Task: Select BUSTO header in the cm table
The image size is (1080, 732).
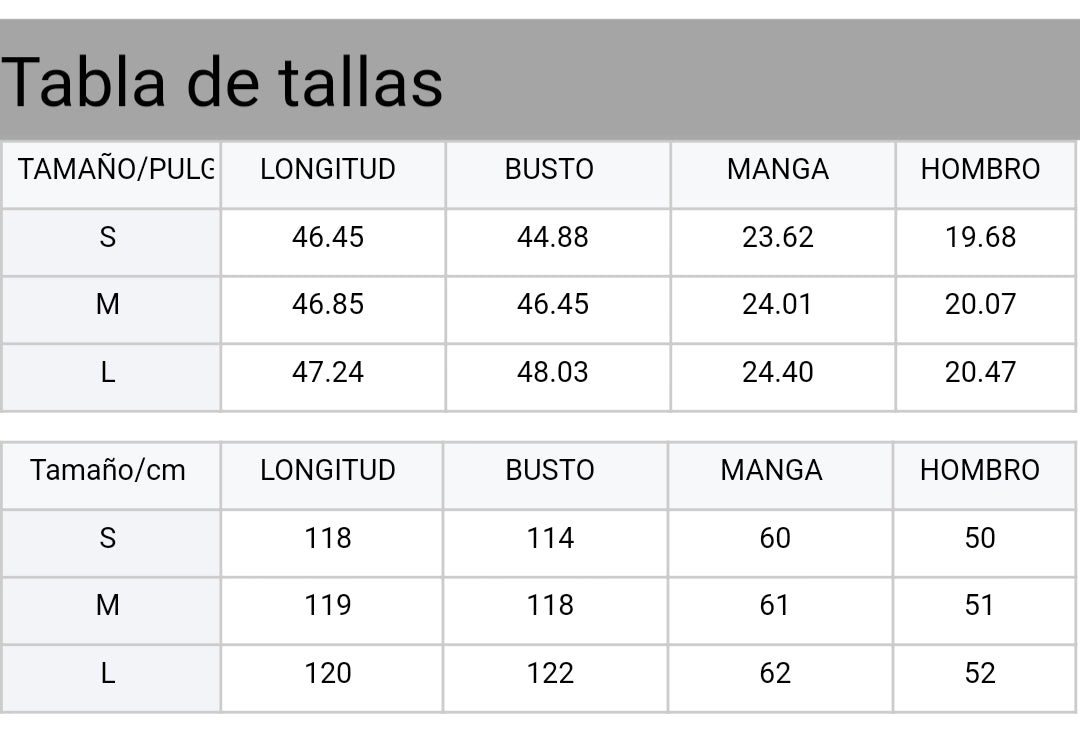Action: tap(550, 470)
